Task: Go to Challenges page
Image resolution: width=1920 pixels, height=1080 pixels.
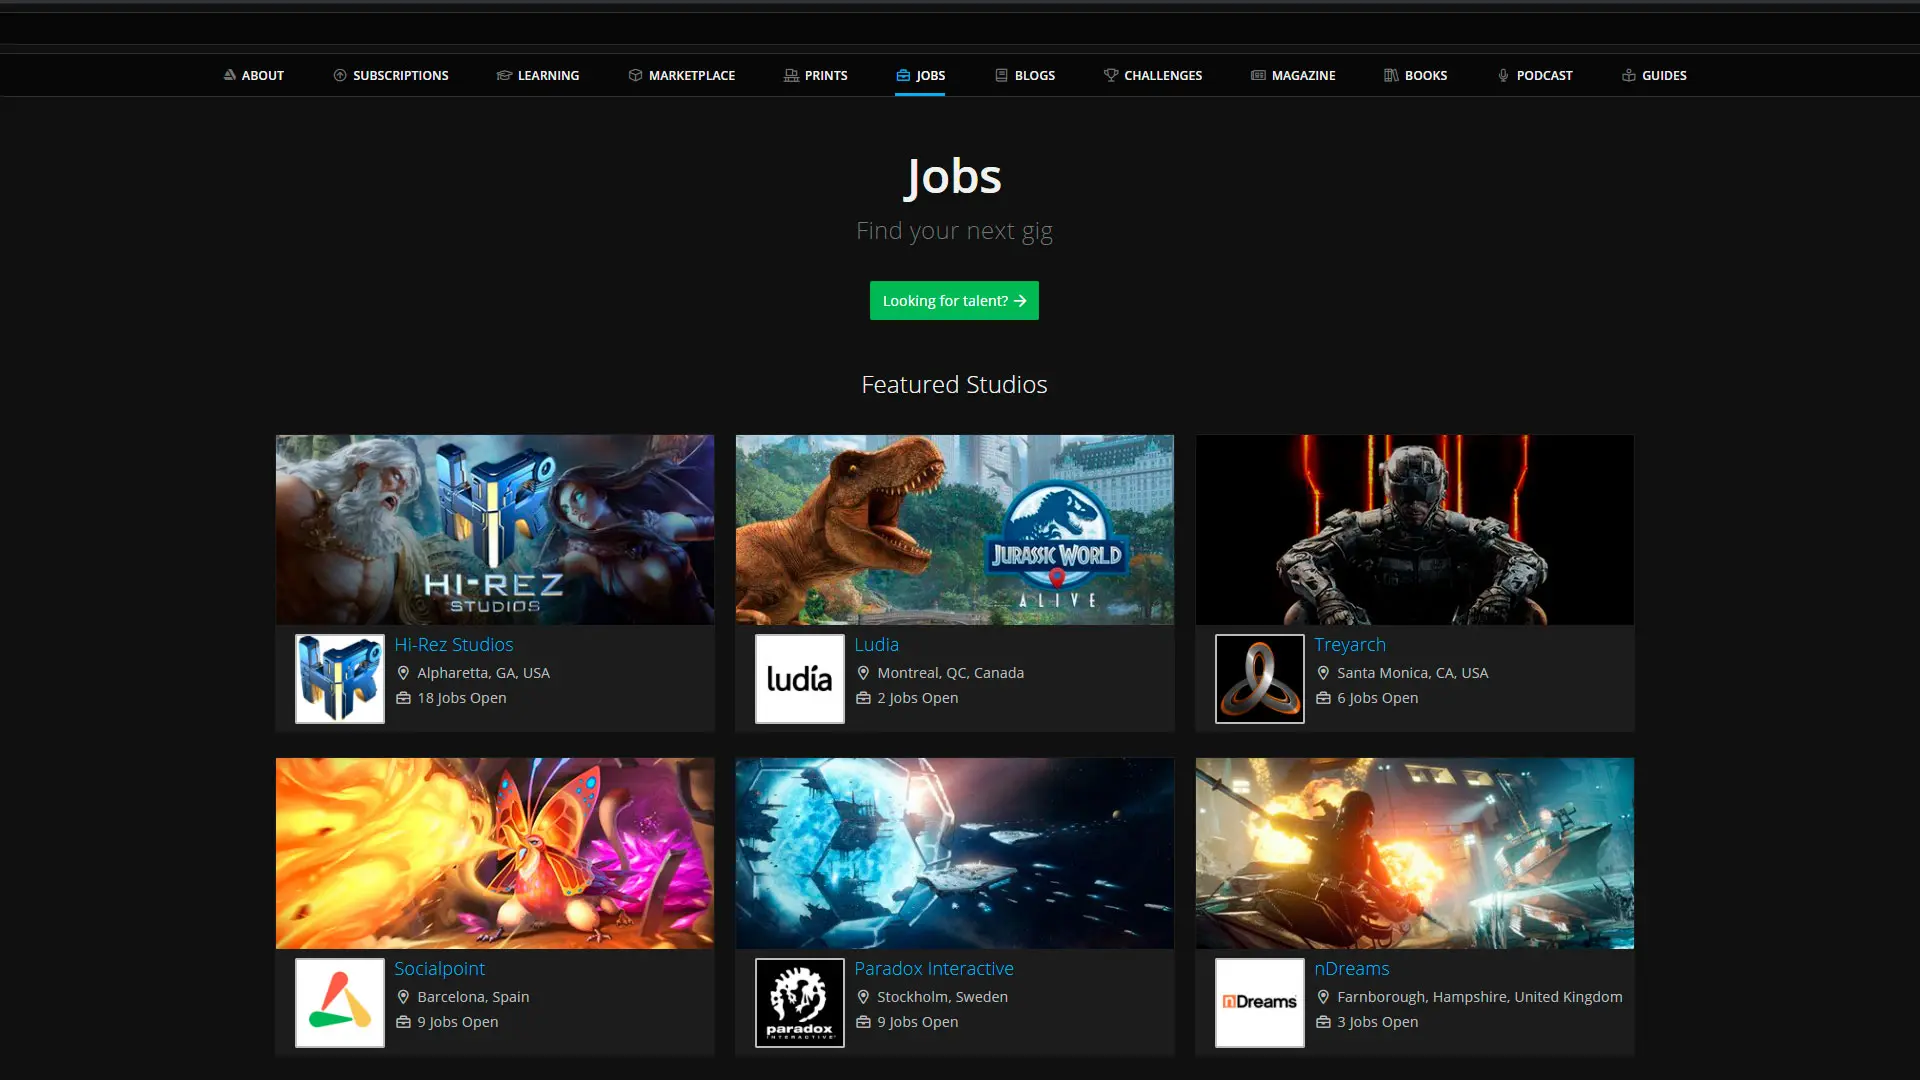Action: pos(1163,75)
